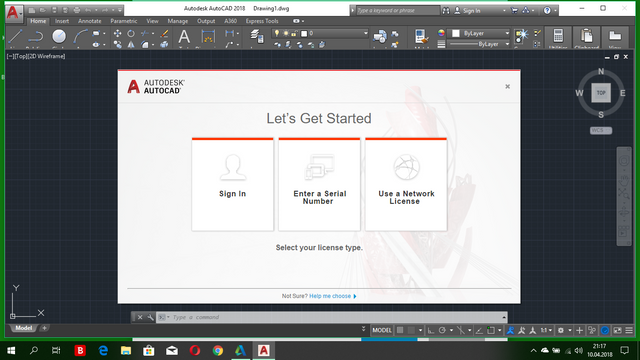This screenshot has height=360, width=640.
Task: Open the ByLayer linetype dropdown
Action: tap(507, 44)
